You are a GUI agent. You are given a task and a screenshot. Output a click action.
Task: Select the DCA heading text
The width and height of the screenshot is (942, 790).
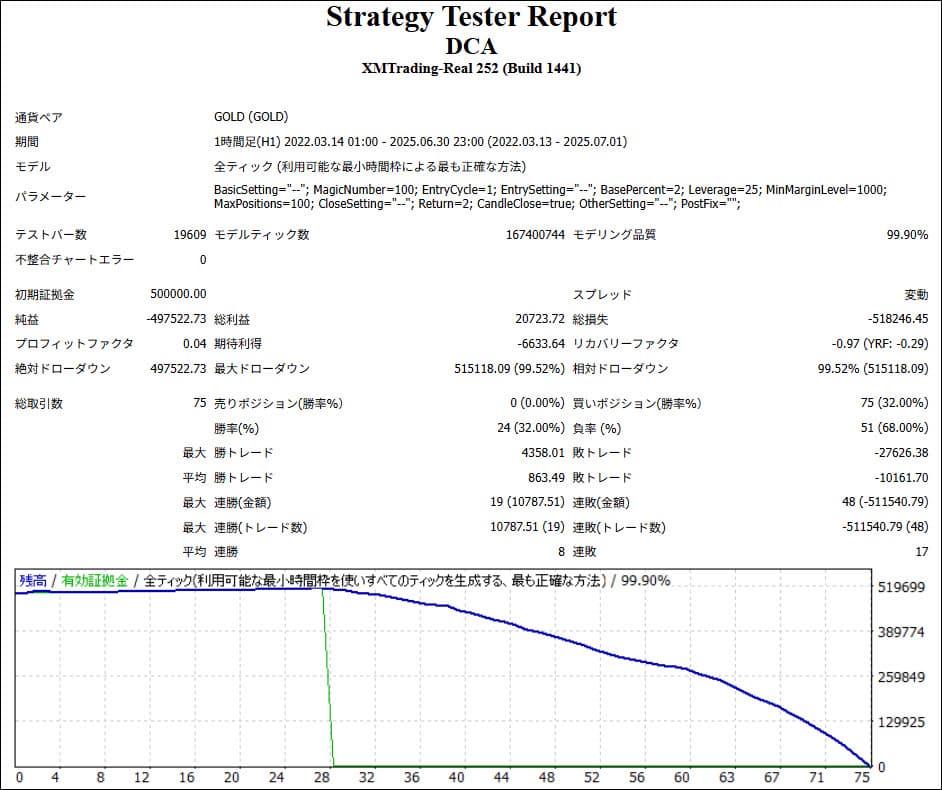tap(471, 46)
